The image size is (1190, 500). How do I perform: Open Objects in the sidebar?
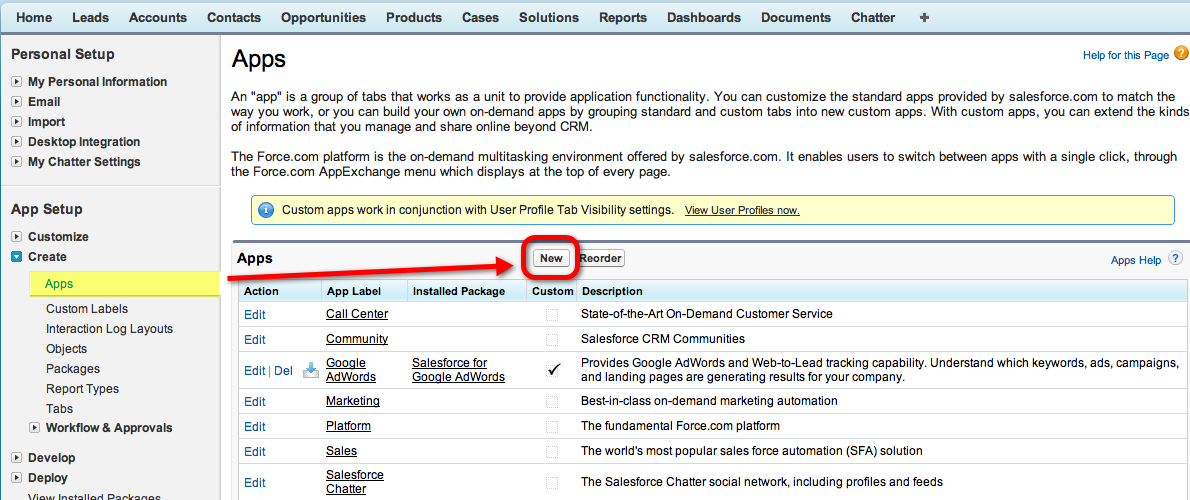pyautogui.click(x=66, y=349)
